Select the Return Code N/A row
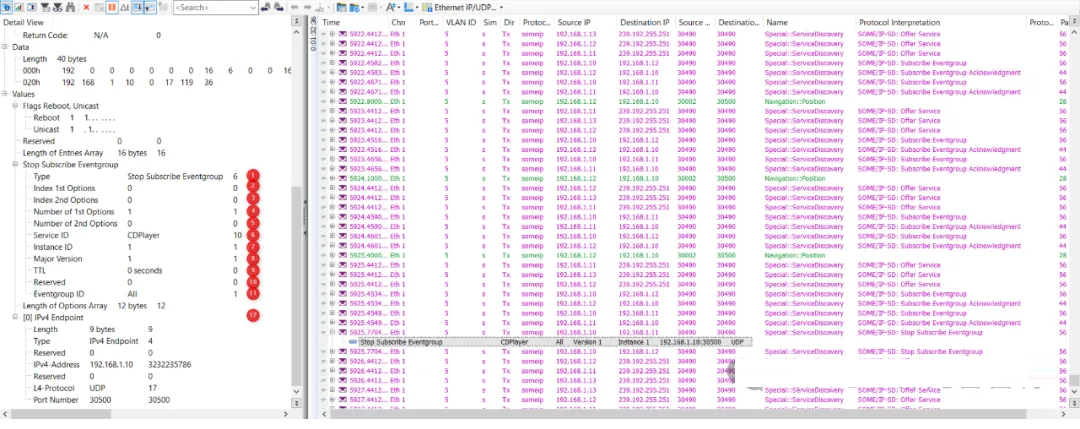 pyautogui.click(x=92, y=34)
